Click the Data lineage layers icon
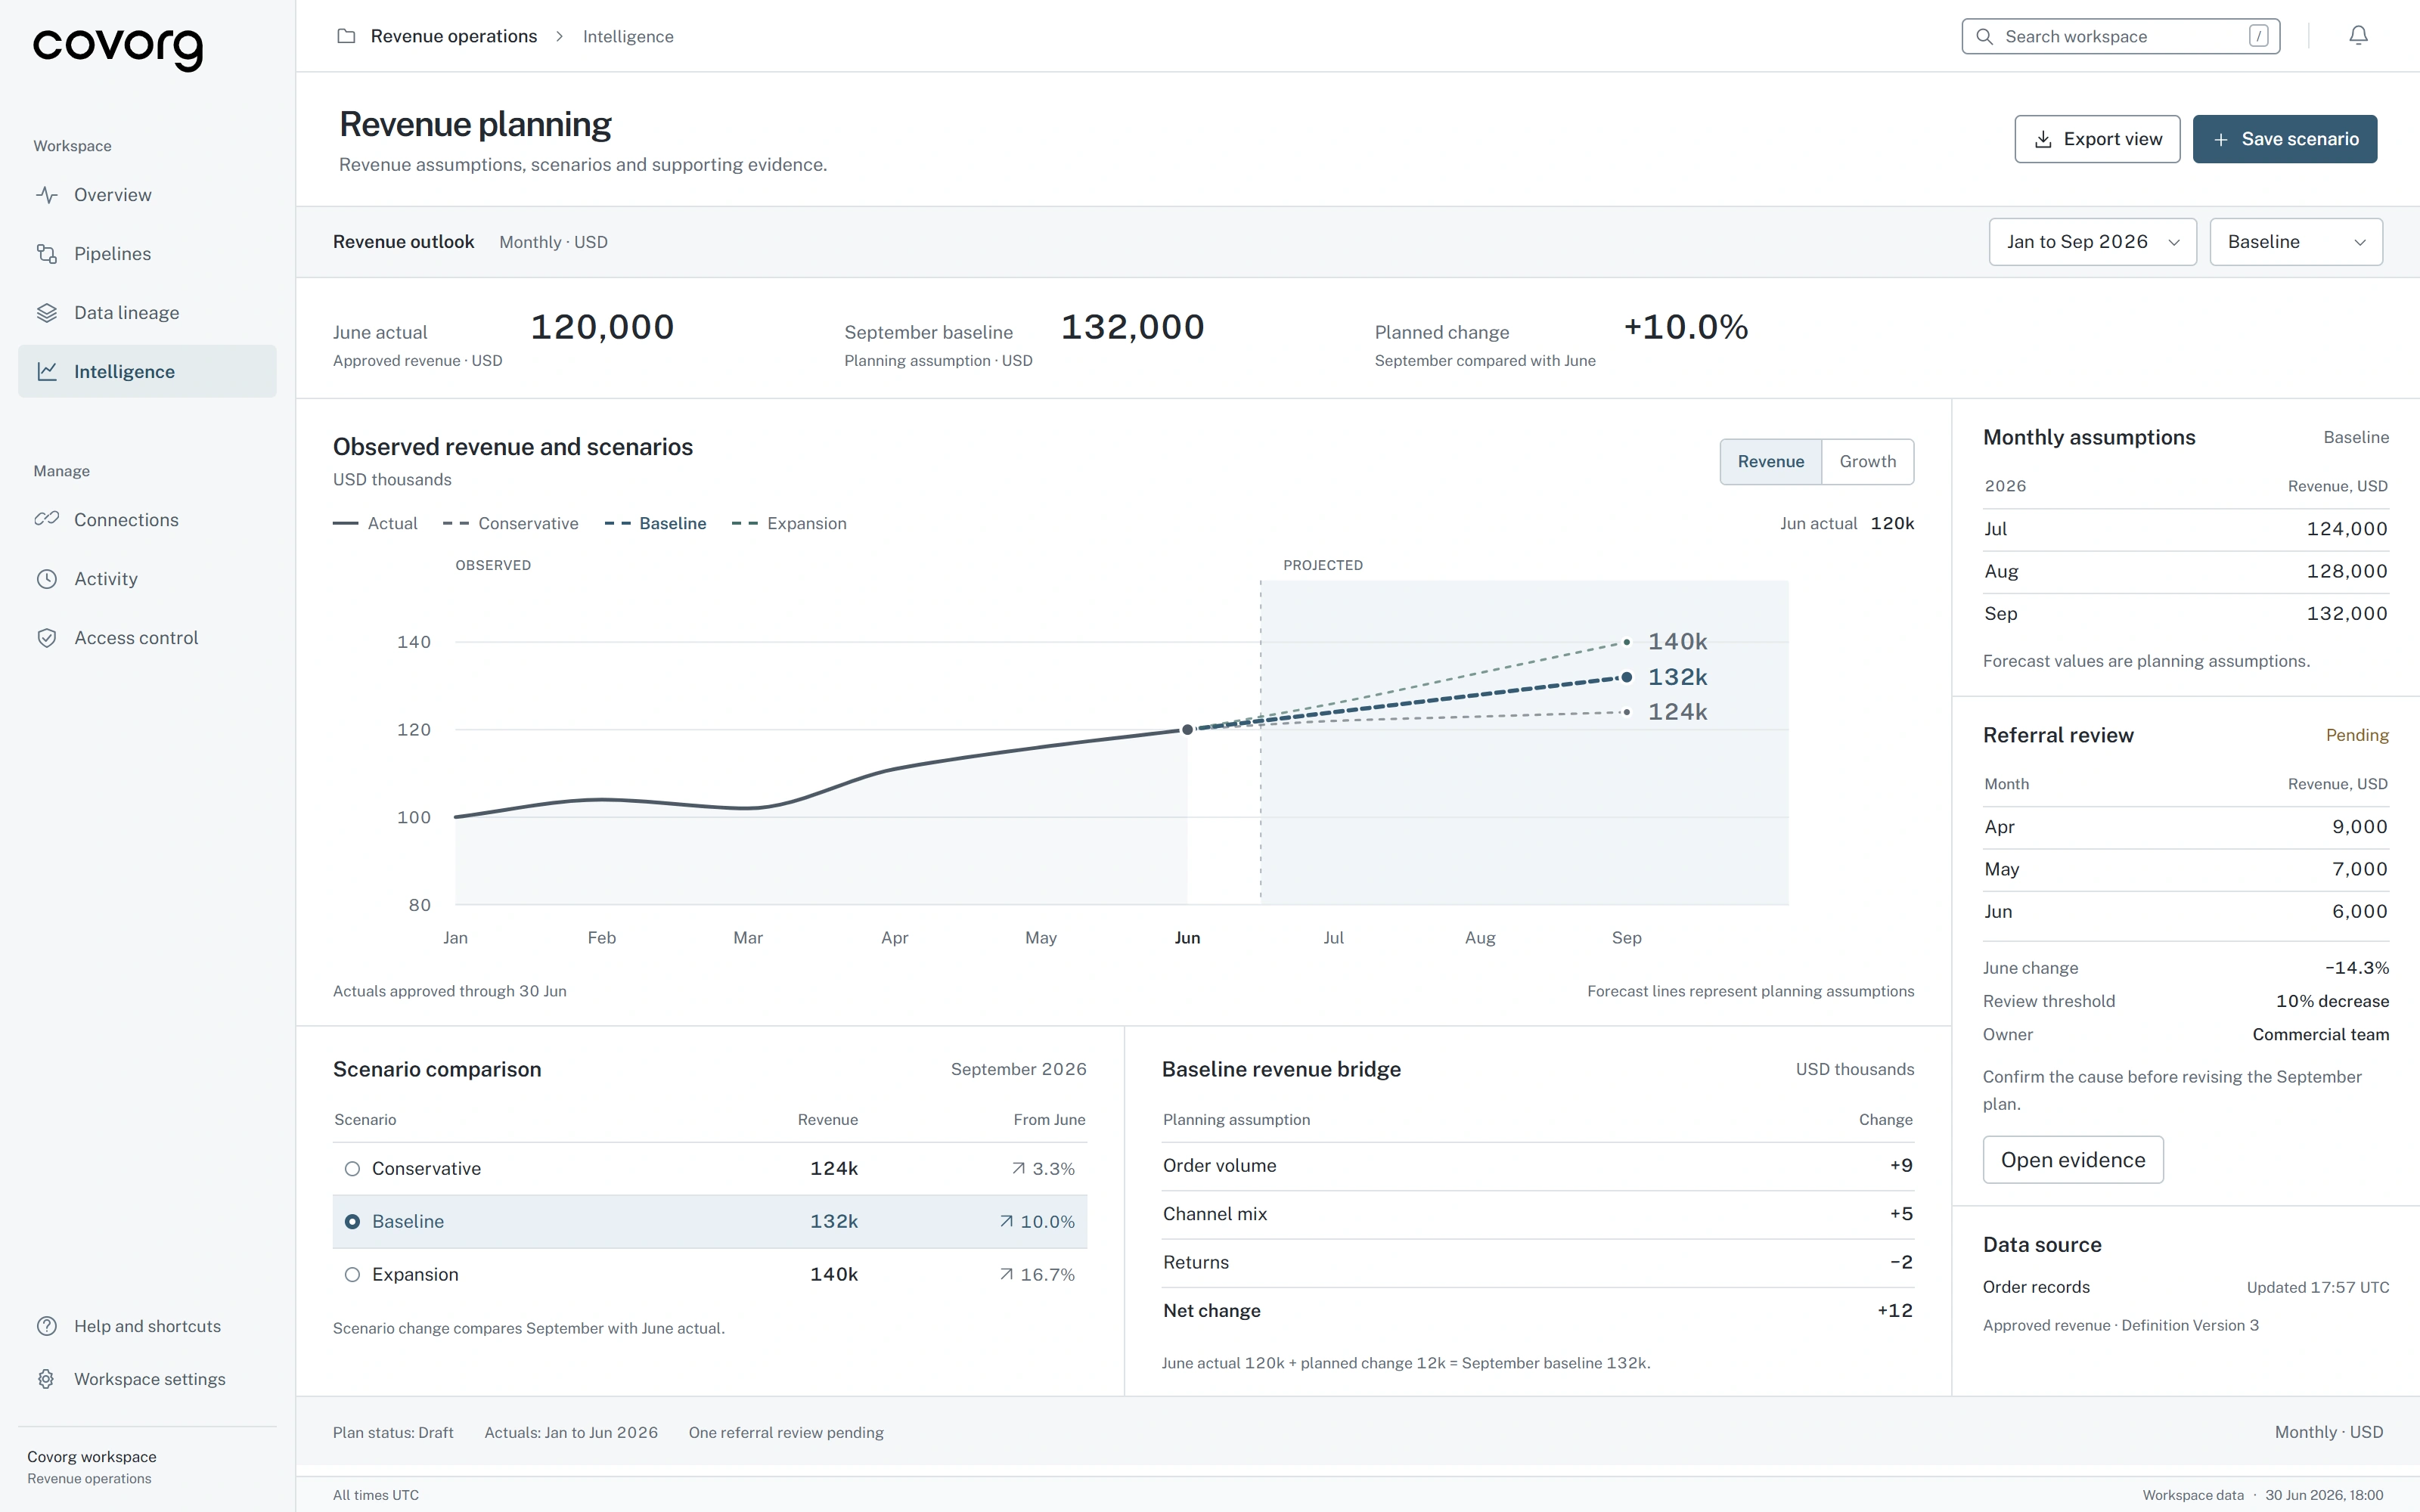The image size is (2420, 1512). point(46,313)
